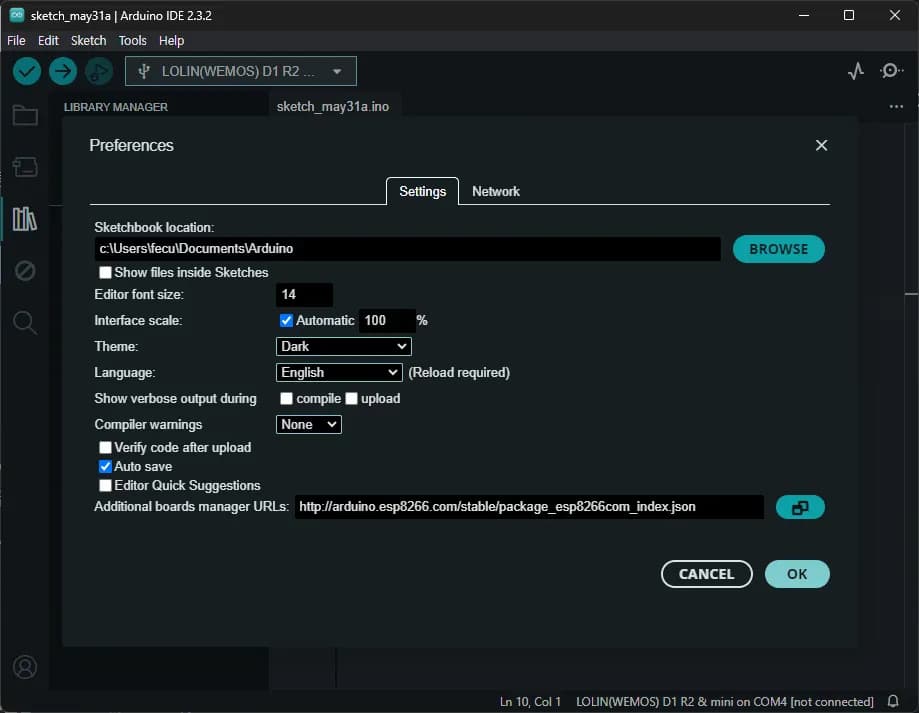Enable Show files inside Sketches
Screen dimensions: 919x713
point(105,272)
